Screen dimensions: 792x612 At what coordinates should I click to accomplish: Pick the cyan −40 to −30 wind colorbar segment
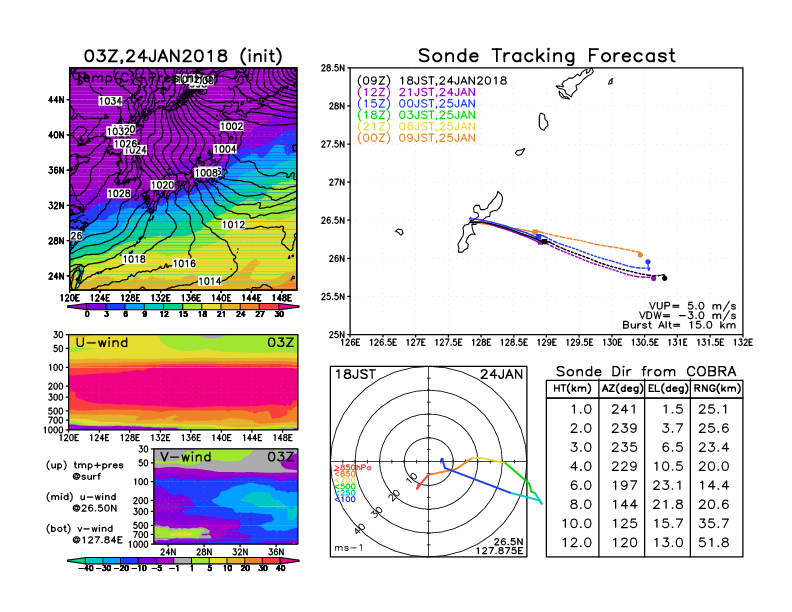[94, 560]
